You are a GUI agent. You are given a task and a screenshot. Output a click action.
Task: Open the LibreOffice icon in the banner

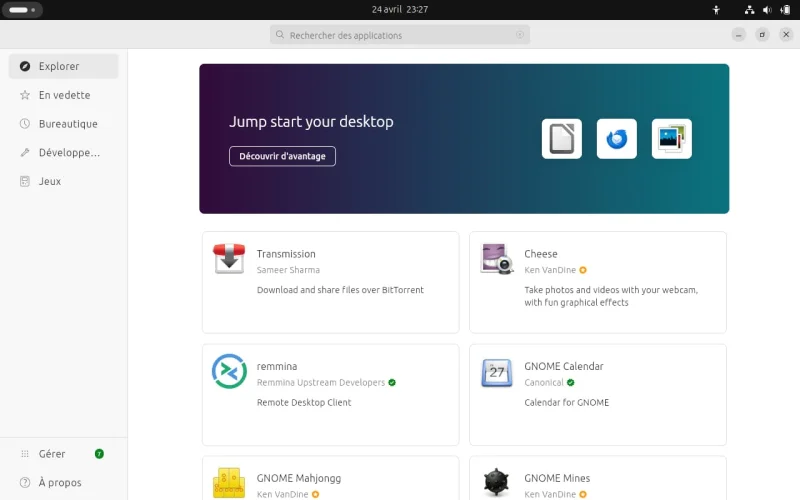(562, 139)
